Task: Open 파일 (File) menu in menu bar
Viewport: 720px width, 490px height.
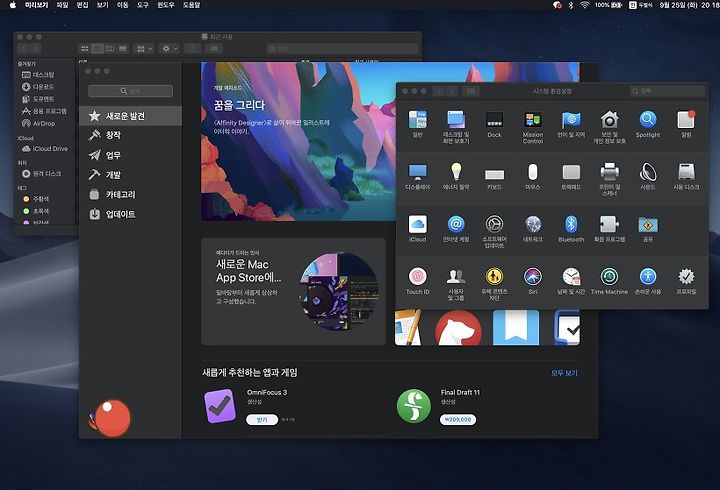Action: coord(62,5)
